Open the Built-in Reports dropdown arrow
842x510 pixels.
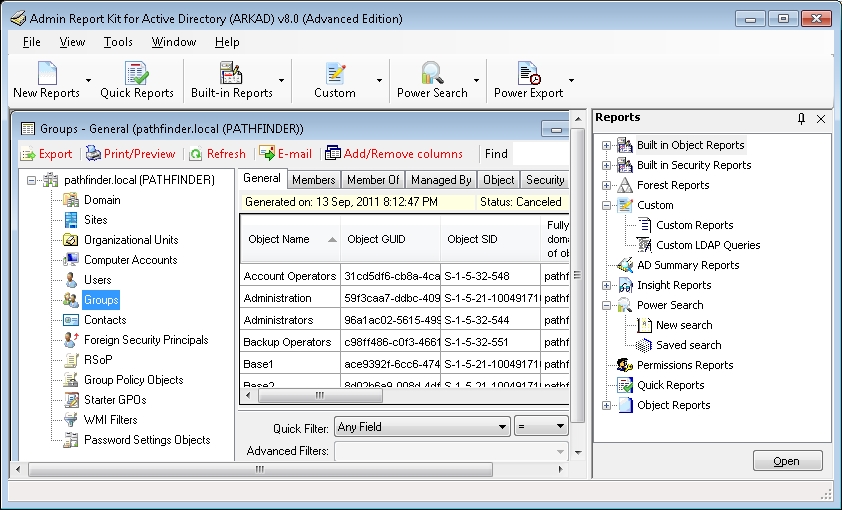pyautogui.click(x=281, y=81)
